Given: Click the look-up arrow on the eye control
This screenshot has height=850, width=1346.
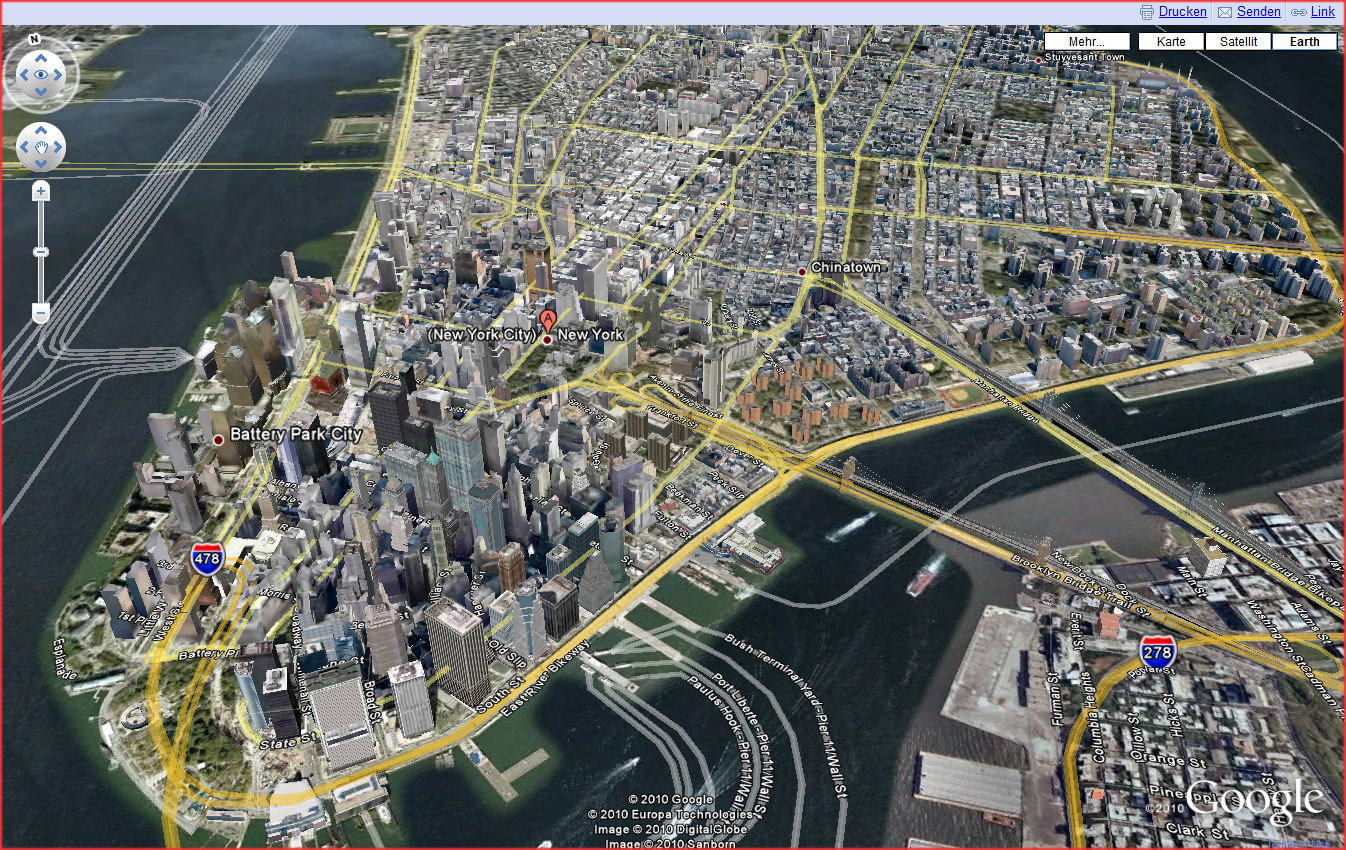Looking at the screenshot, I should pos(41,57).
